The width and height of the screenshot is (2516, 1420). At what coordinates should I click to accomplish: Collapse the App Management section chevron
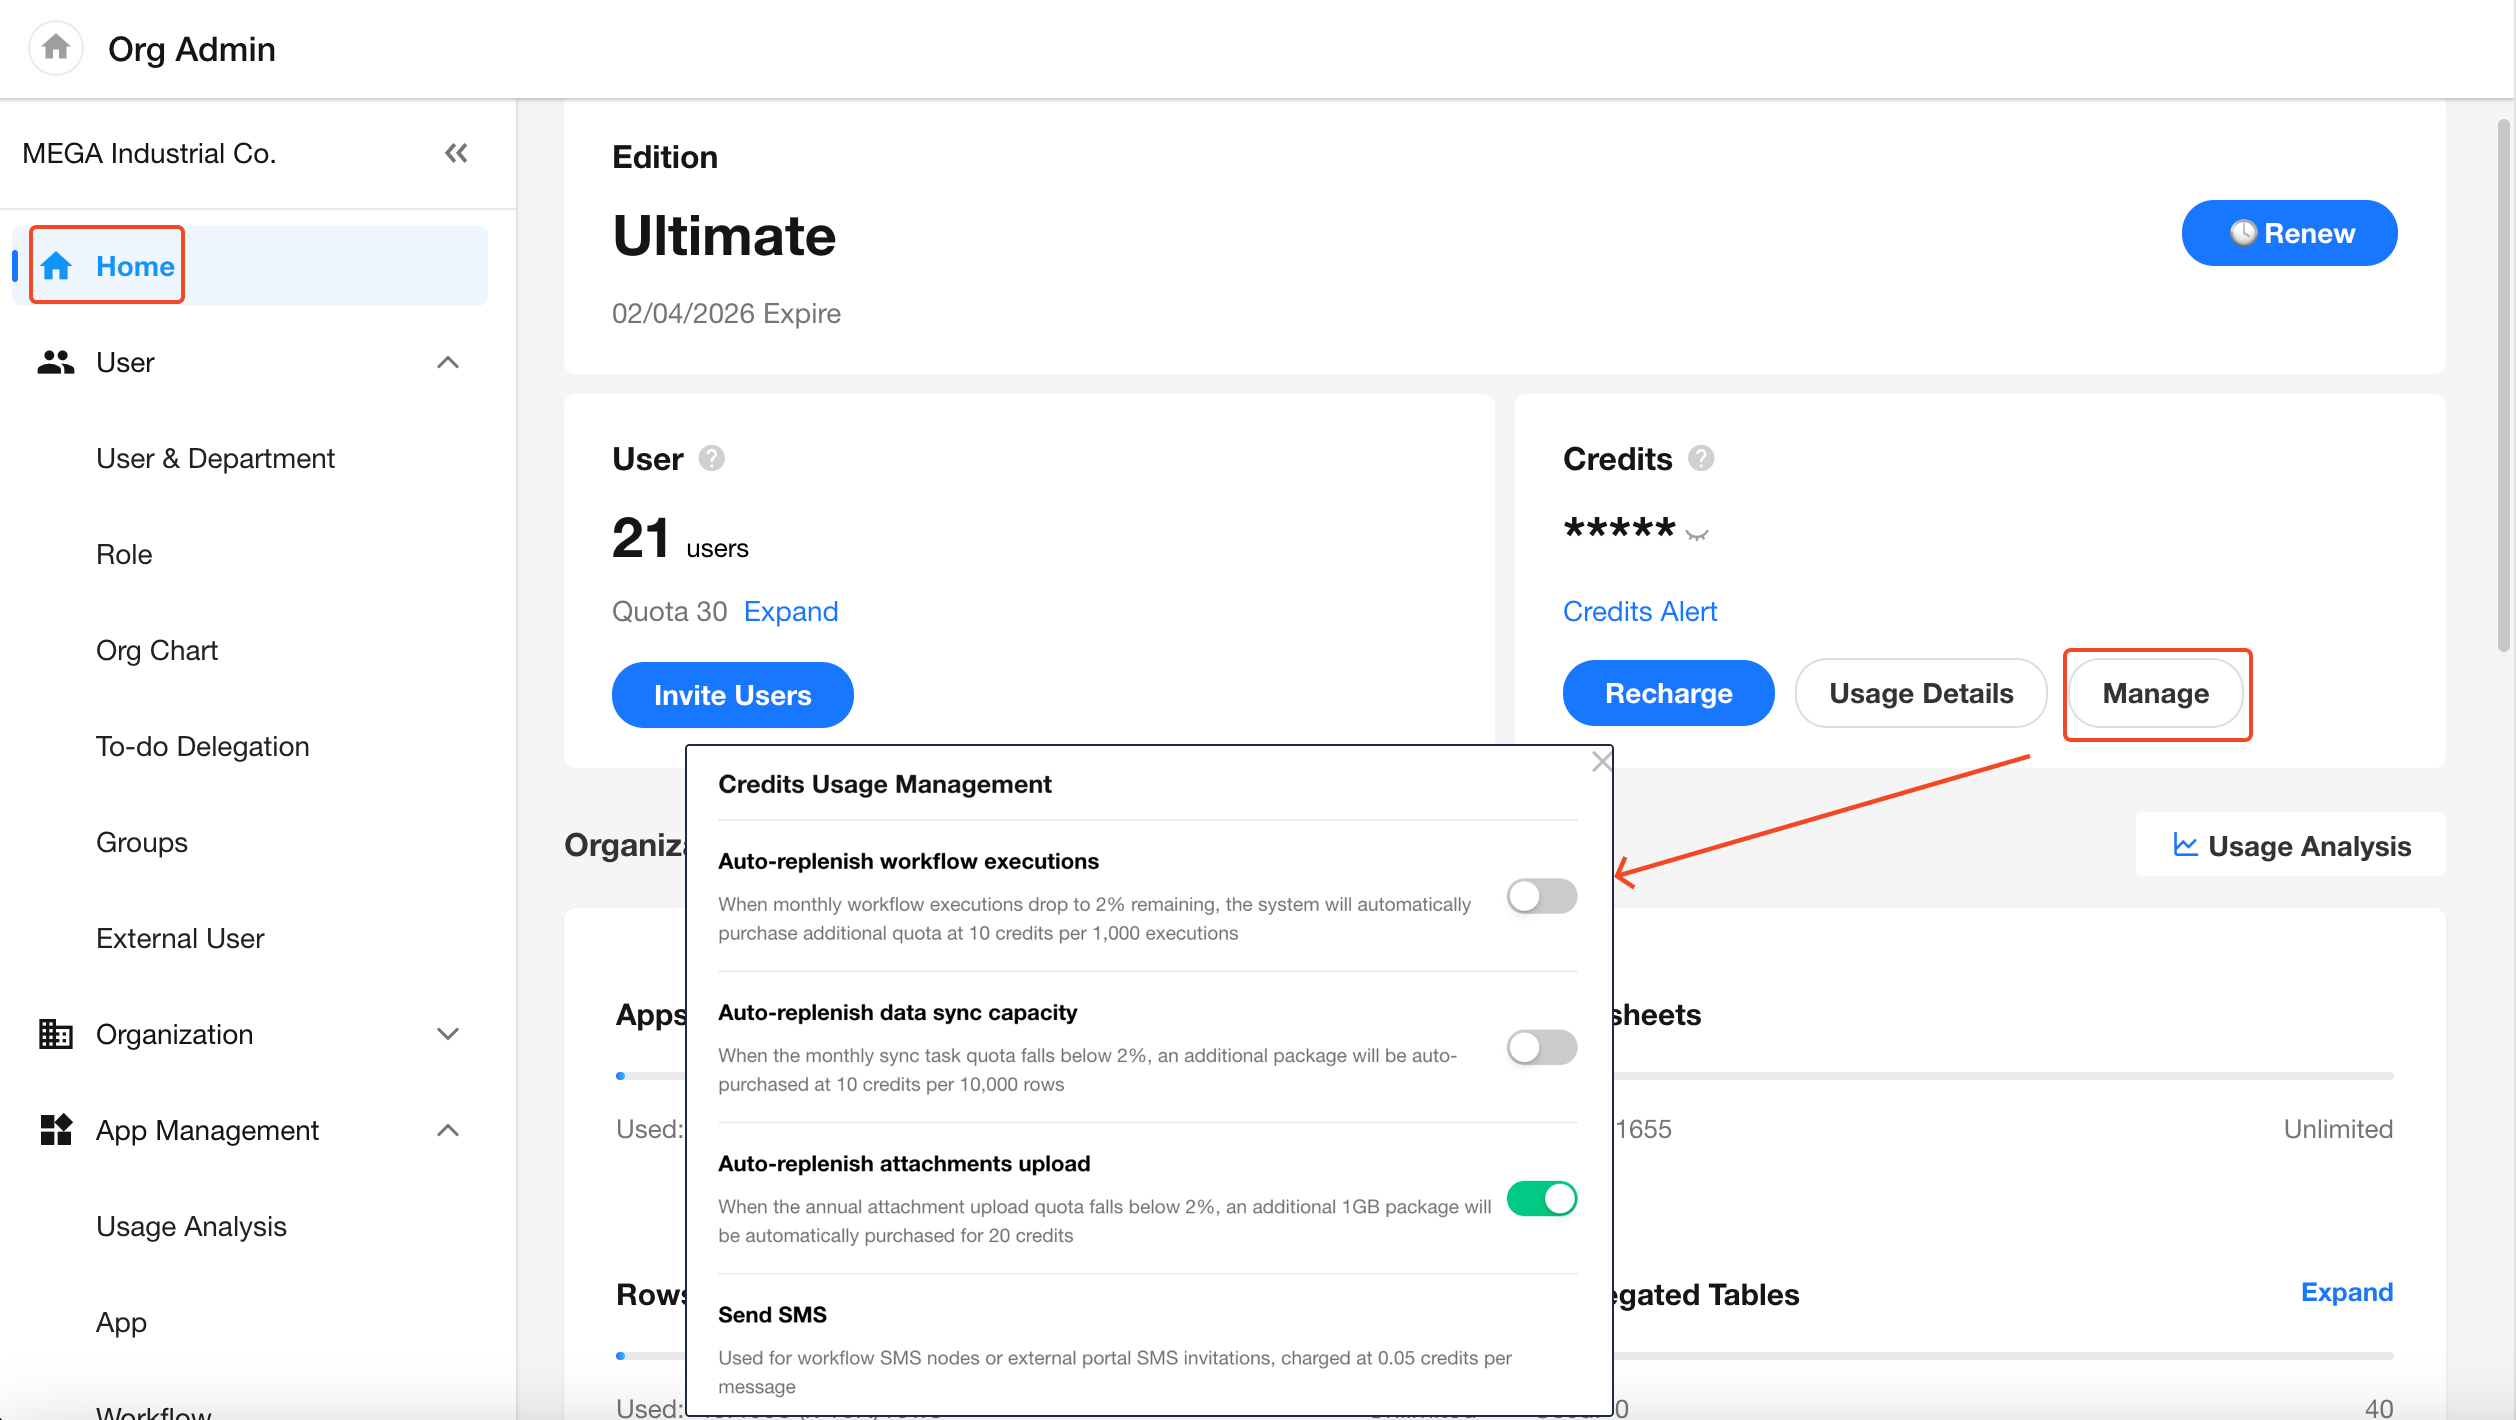tap(448, 1130)
